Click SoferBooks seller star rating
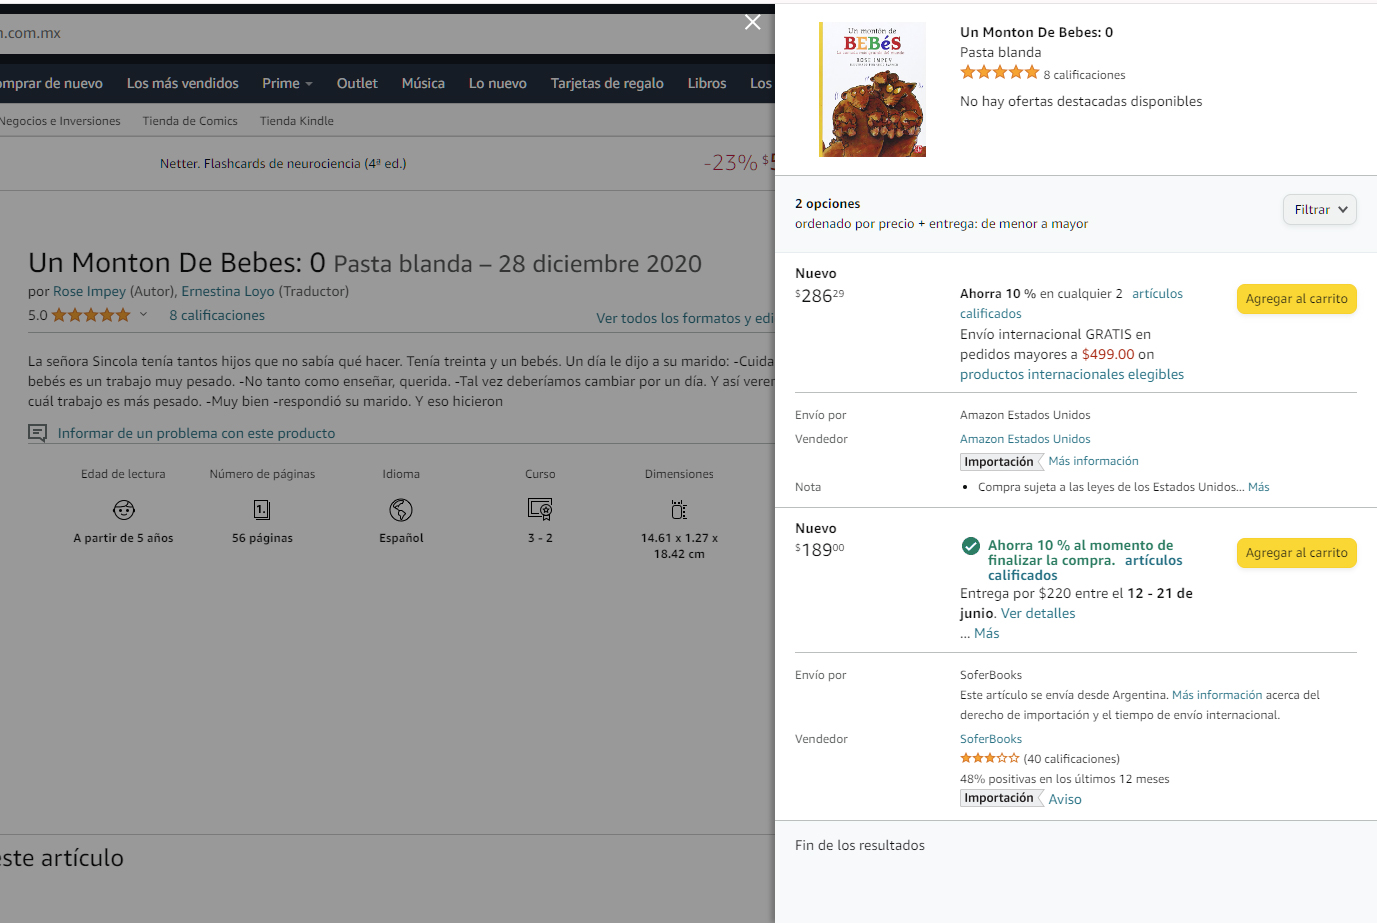Image resolution: width=1377 pixels, height=923 pixels. point(990,758)
